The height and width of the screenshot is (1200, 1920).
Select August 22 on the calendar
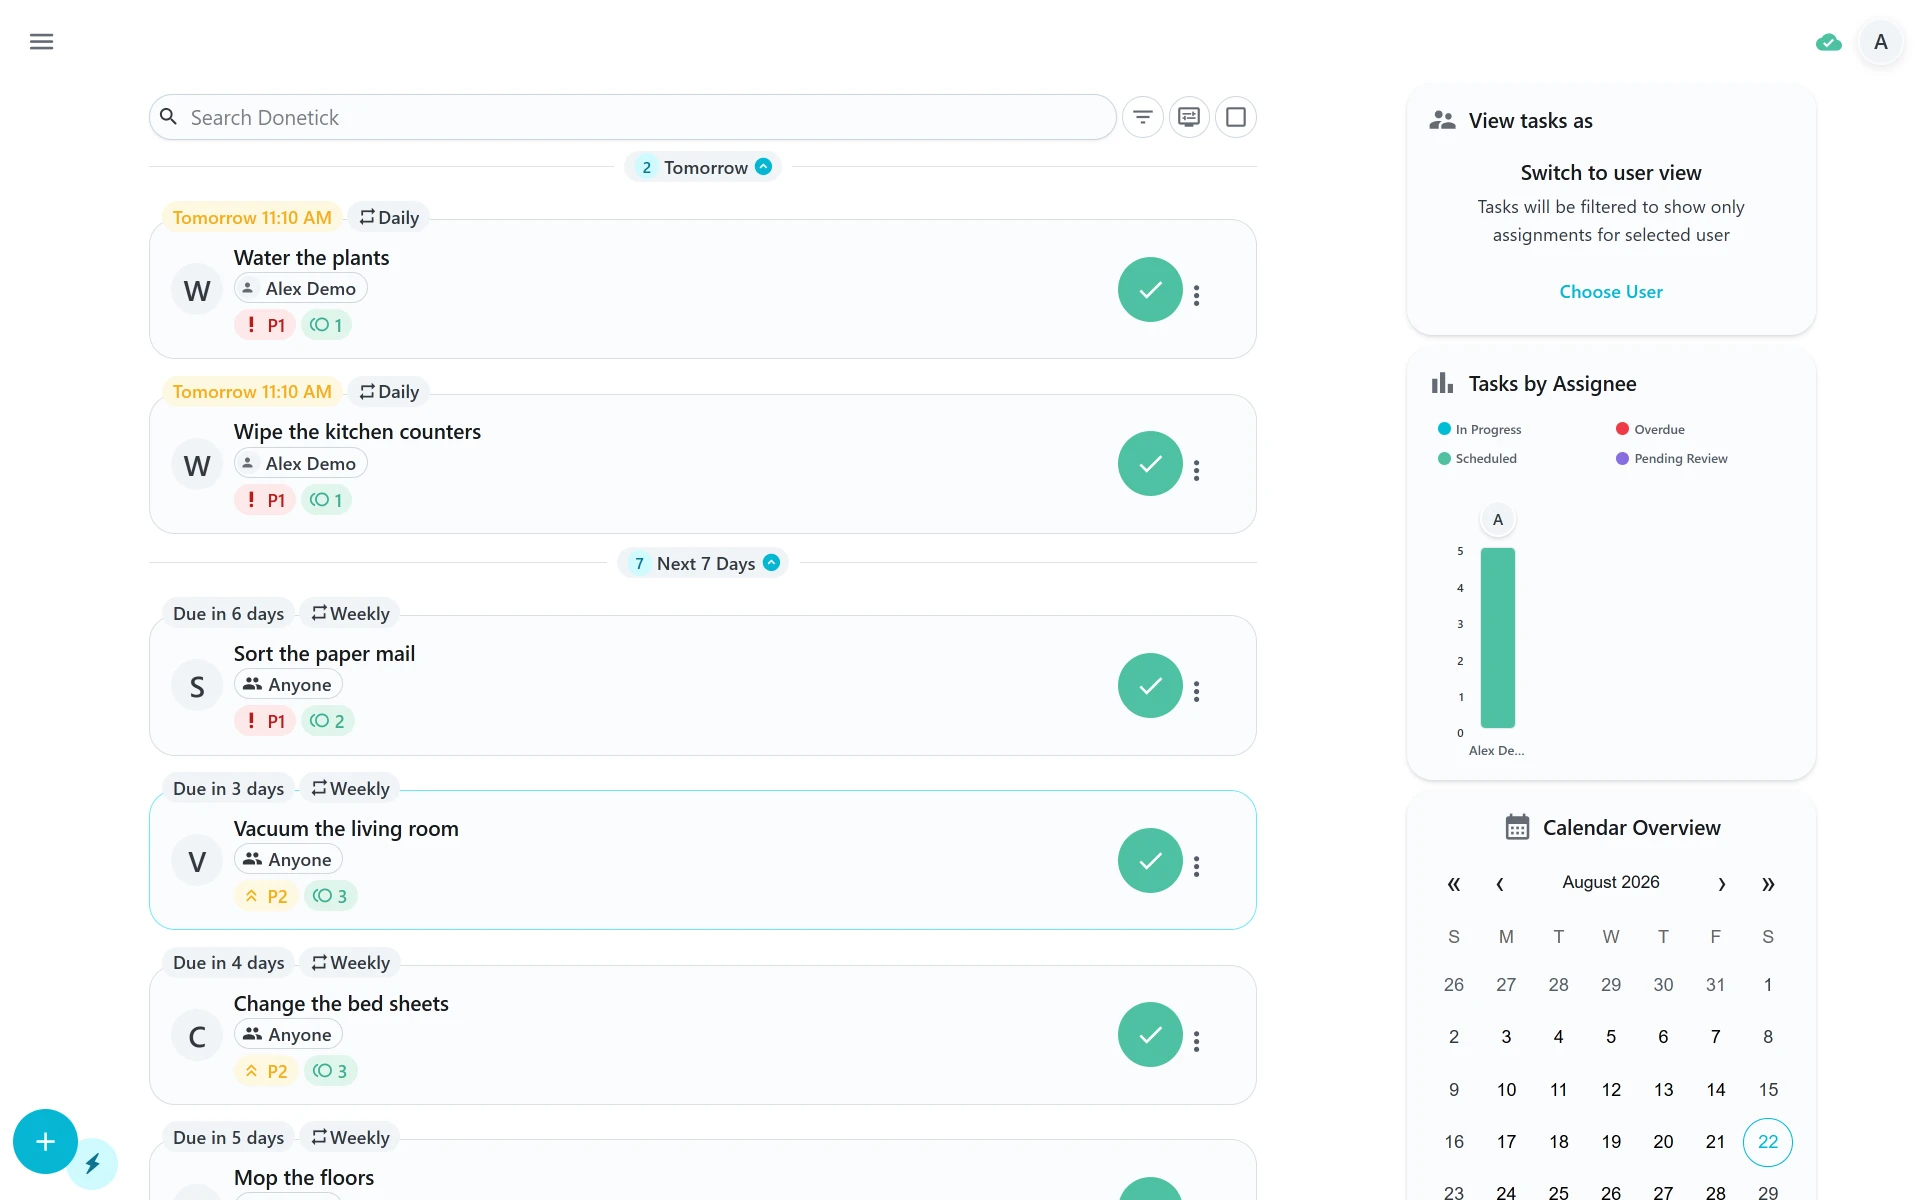point(1767,1142)
